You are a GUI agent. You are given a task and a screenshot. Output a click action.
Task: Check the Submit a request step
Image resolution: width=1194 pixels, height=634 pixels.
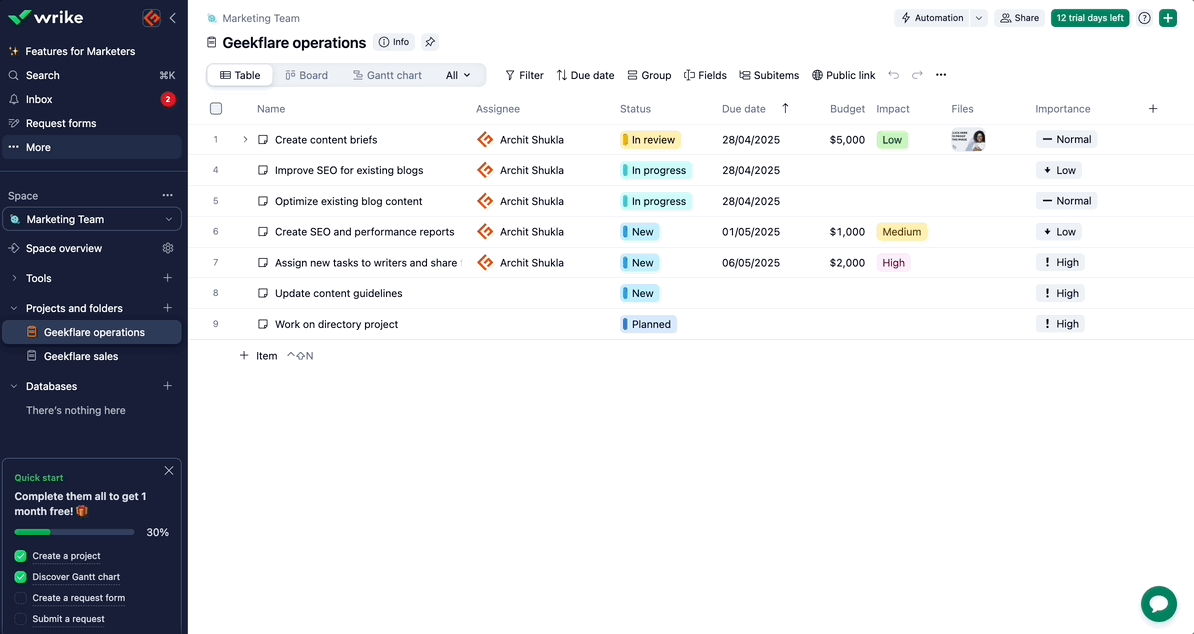[21, 619]
